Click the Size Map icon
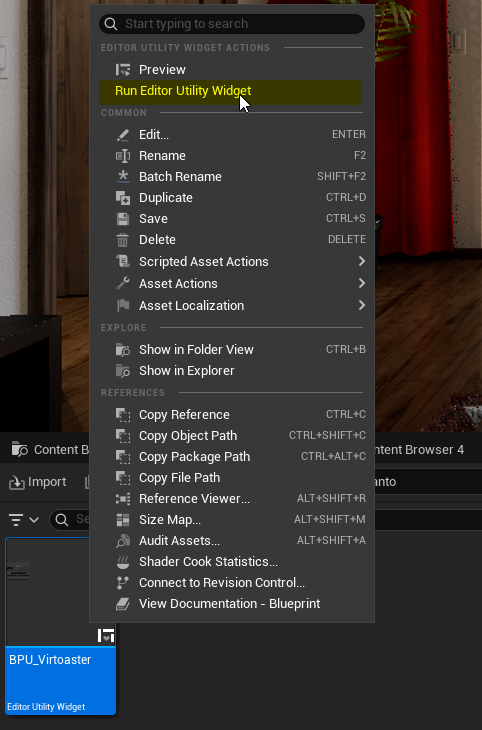This screenshot has height=730, width=482. [123, 520]
